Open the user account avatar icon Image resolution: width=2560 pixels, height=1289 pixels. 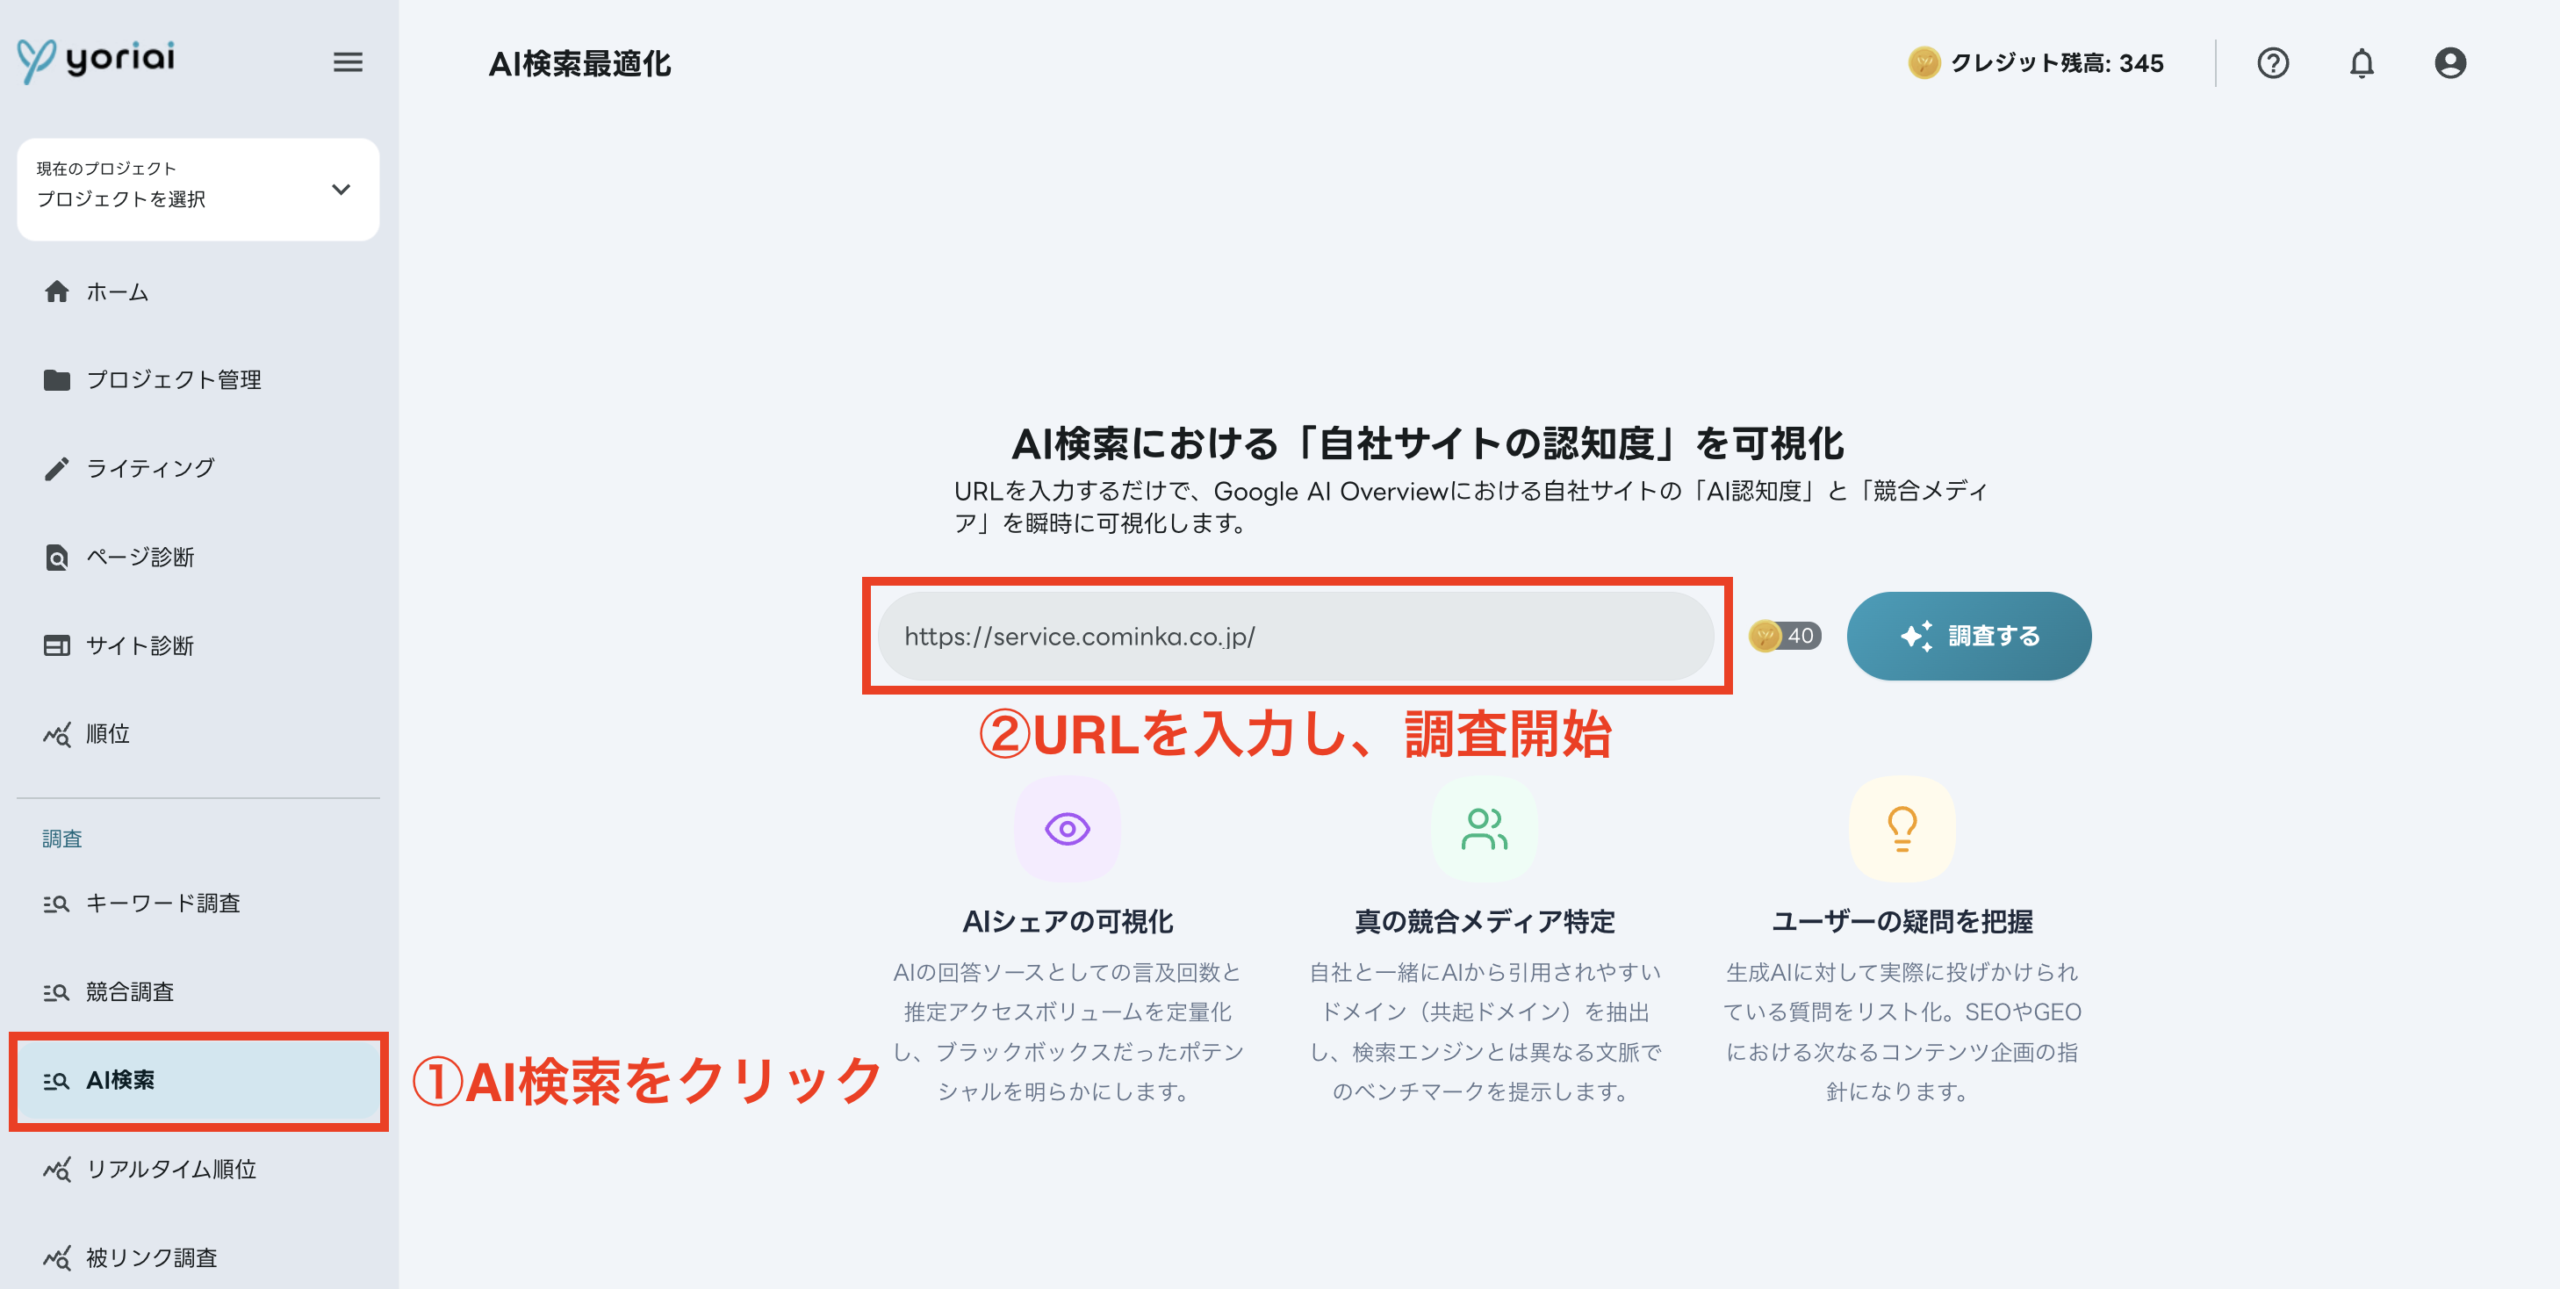click(2449, 63)
